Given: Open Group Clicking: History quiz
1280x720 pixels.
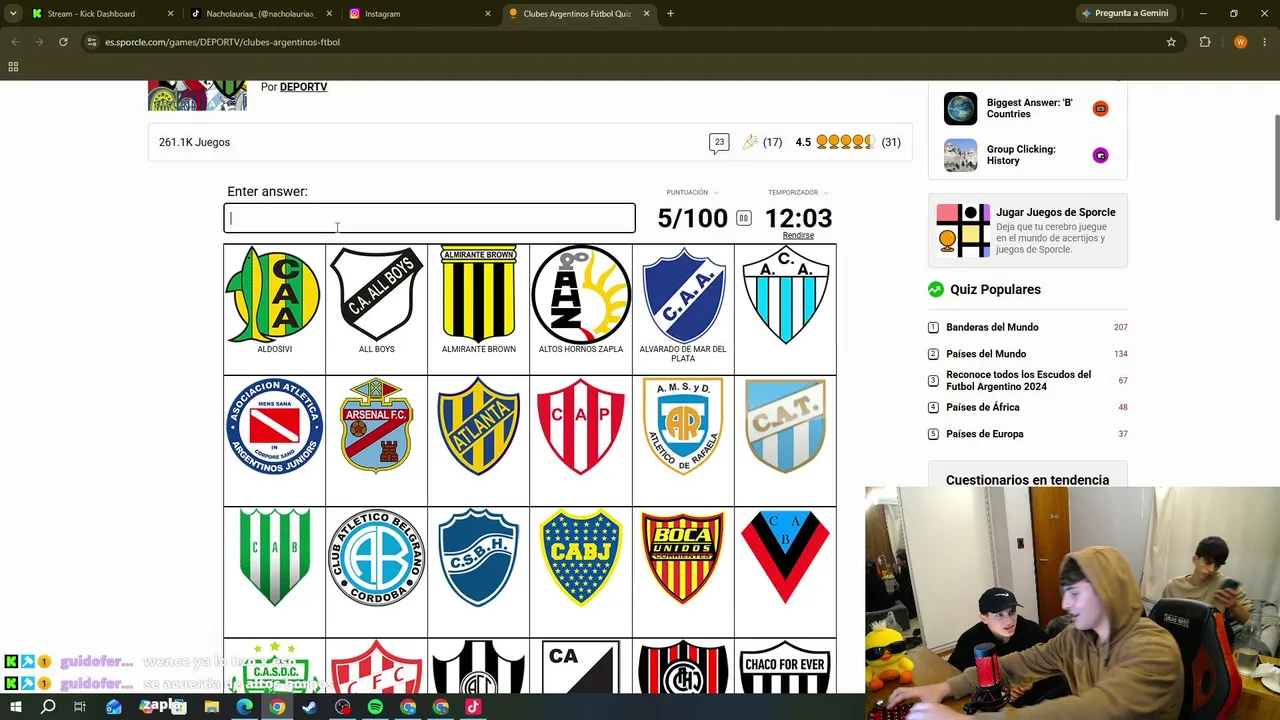Looking at the screenshot, I should pyautogui.click(x=1021, y=155).
